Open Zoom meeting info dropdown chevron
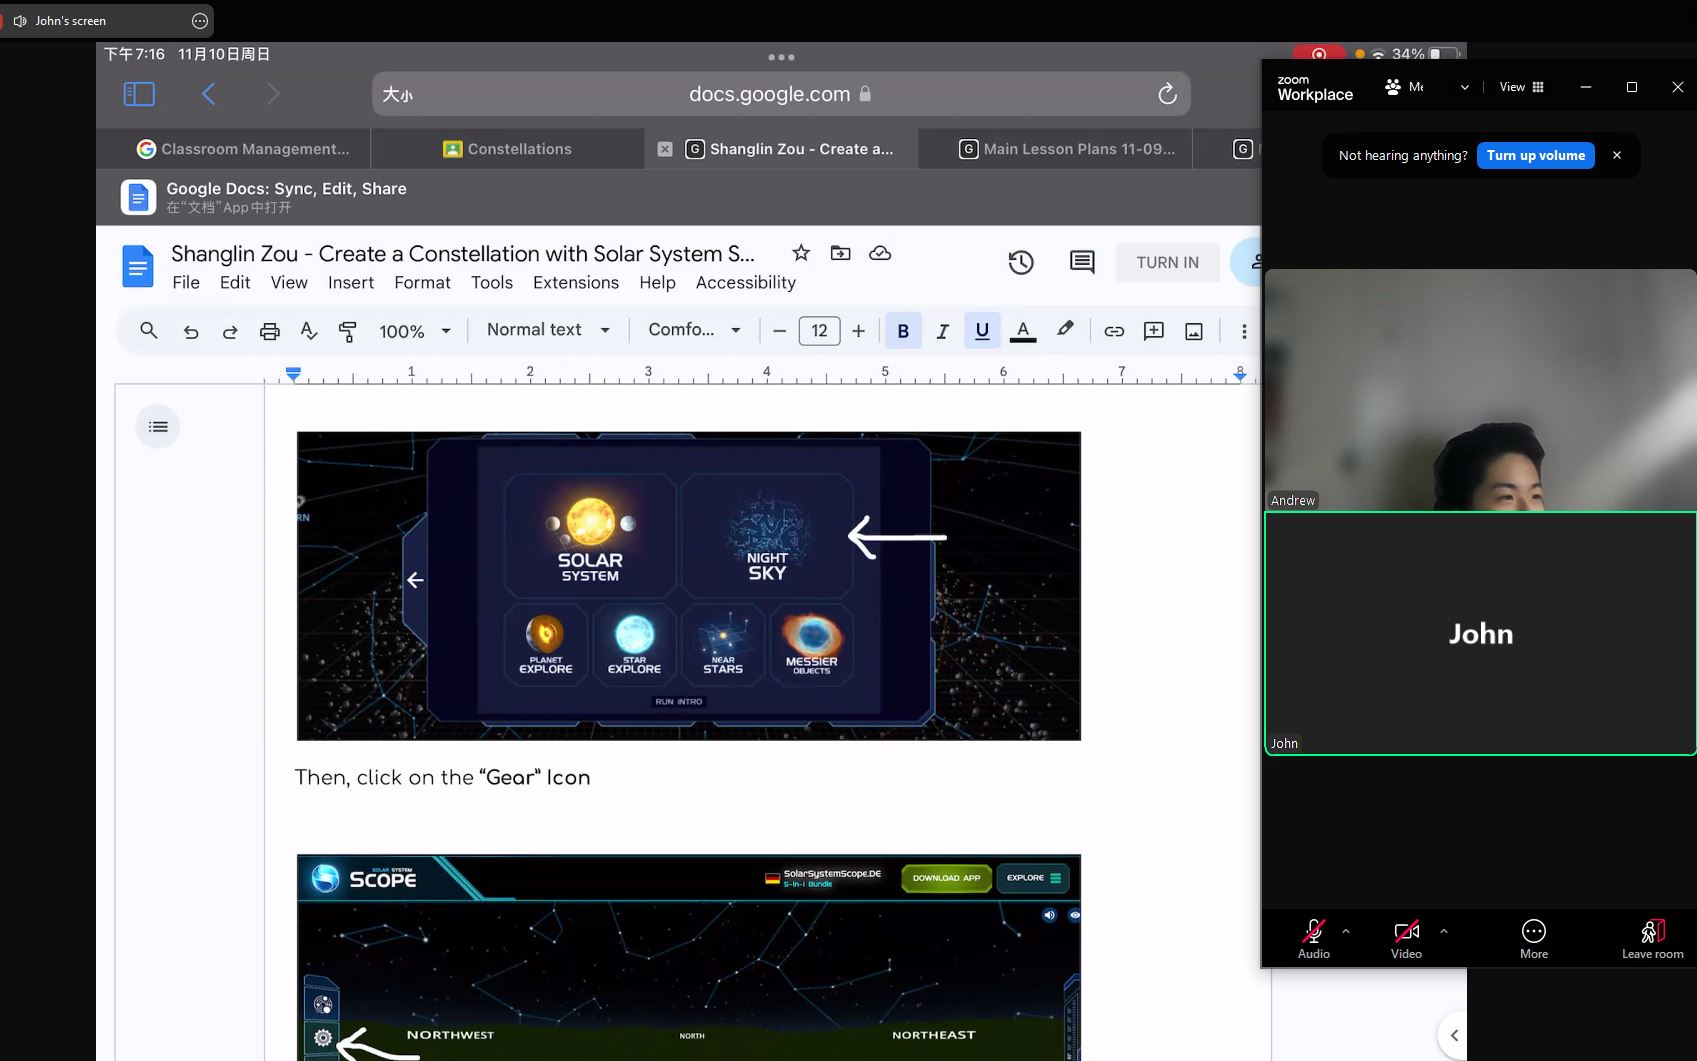The height and width of the screenshot is (1061, 1697). pyautogui.click(x=1465, y=88)
